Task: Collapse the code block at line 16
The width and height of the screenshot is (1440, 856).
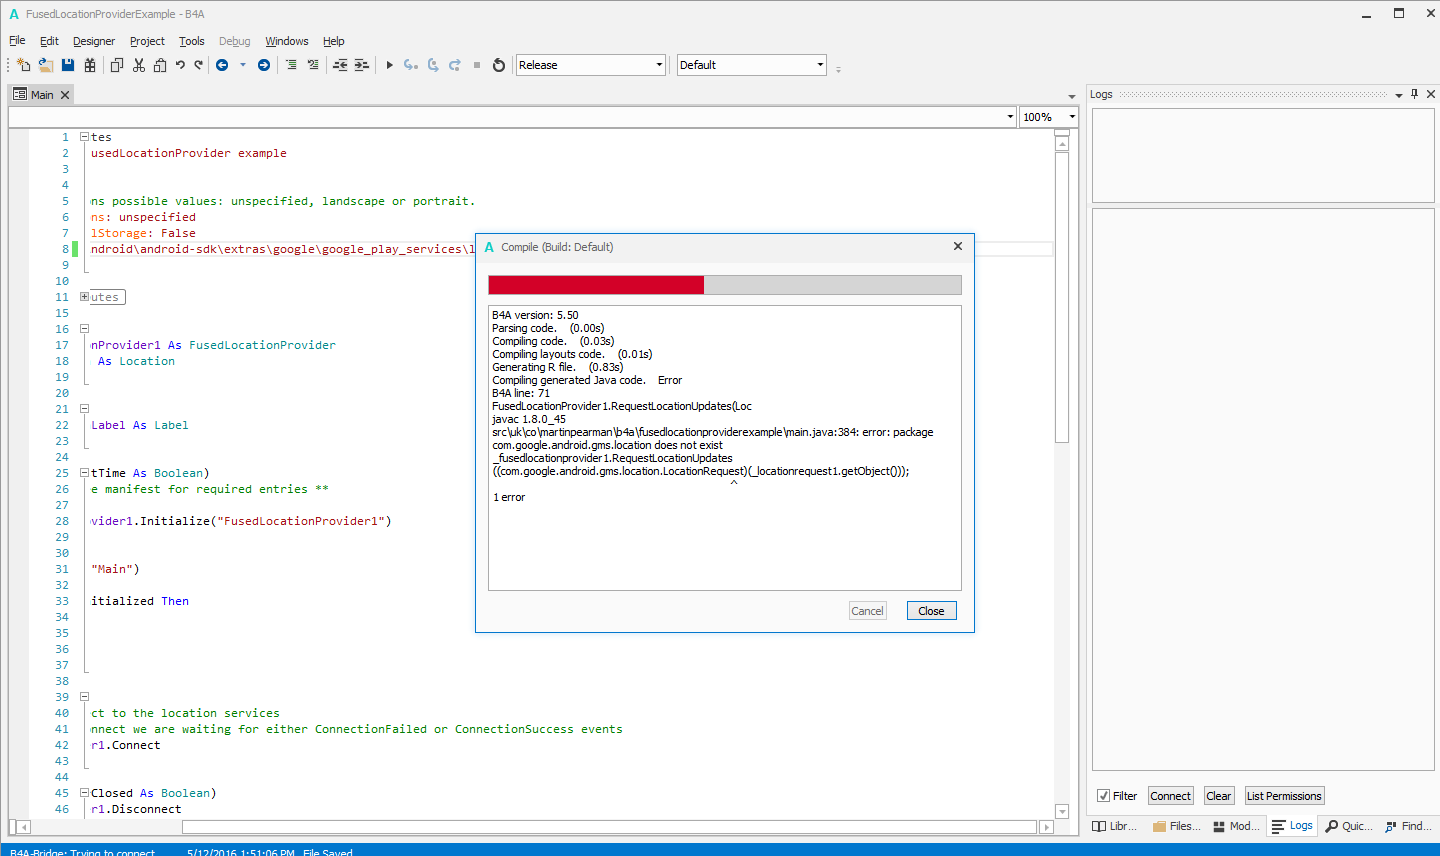Action: 85,329
